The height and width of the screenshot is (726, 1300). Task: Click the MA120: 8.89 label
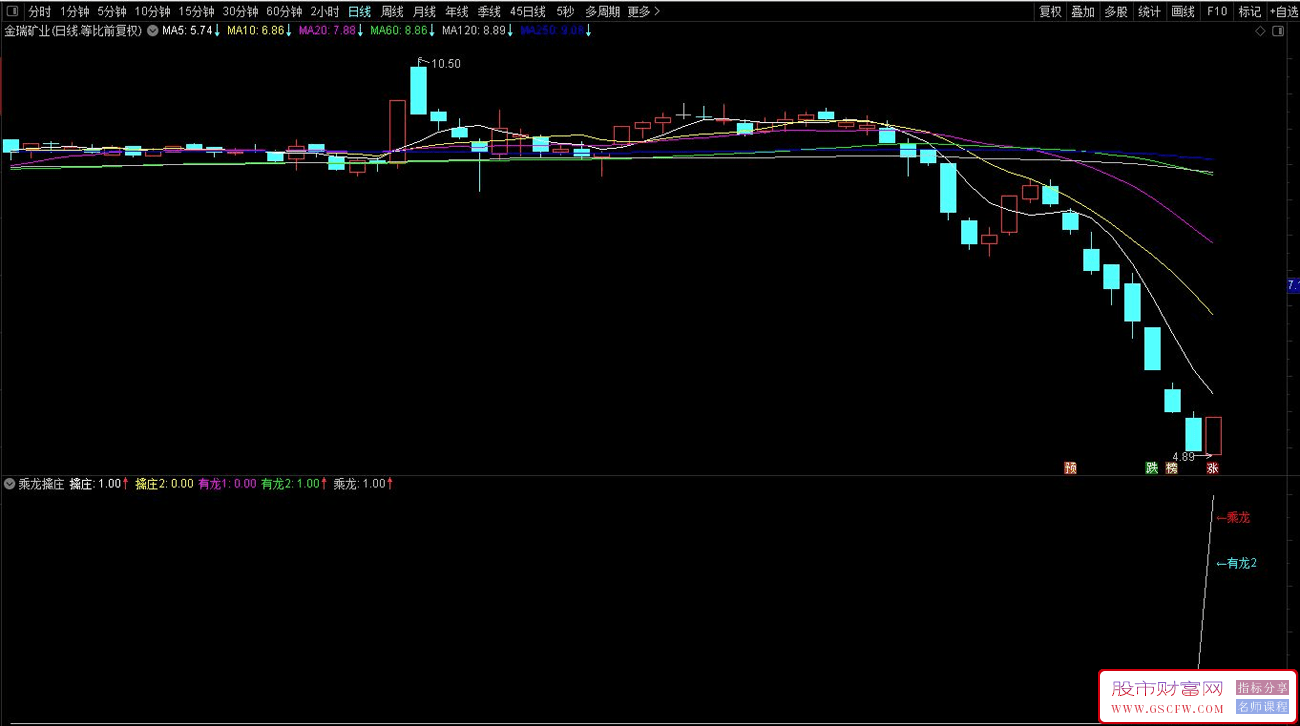click(x=474, y=31)
